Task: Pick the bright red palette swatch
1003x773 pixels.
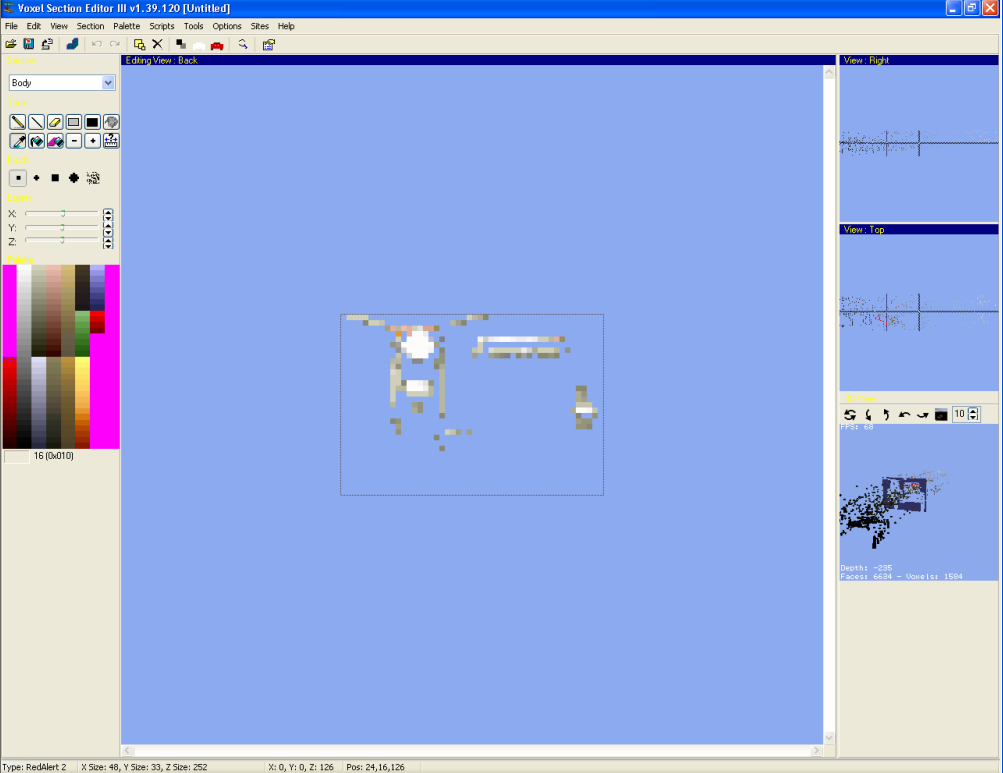Action: [x=97, y=317]
